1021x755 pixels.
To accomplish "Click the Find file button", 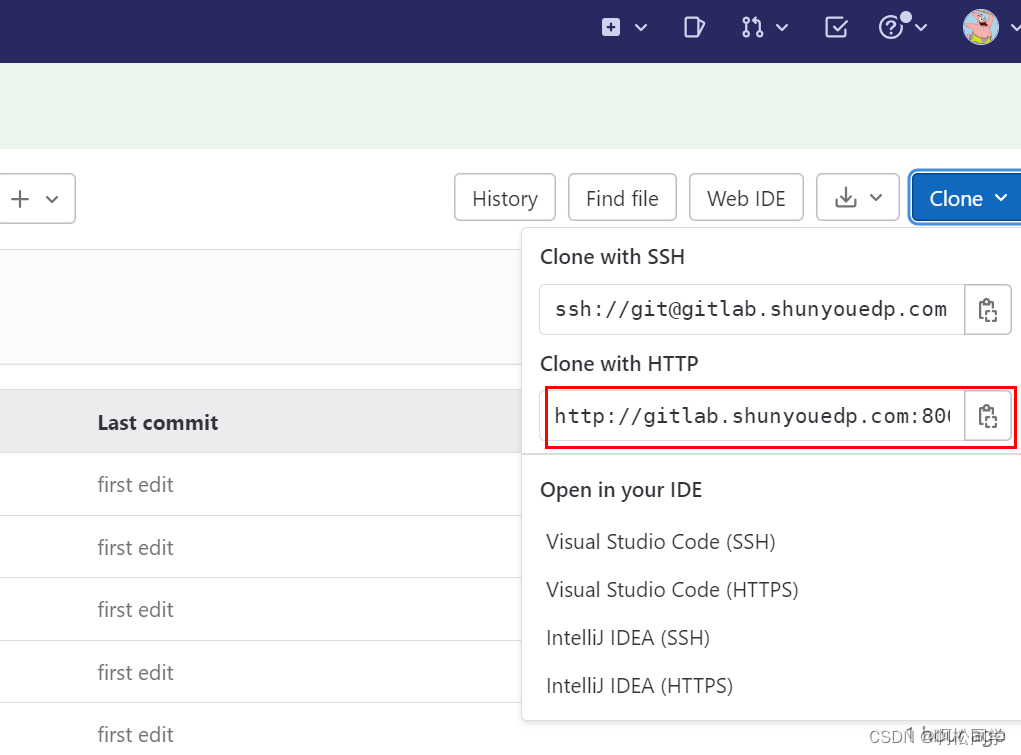I will click(622, 198).
